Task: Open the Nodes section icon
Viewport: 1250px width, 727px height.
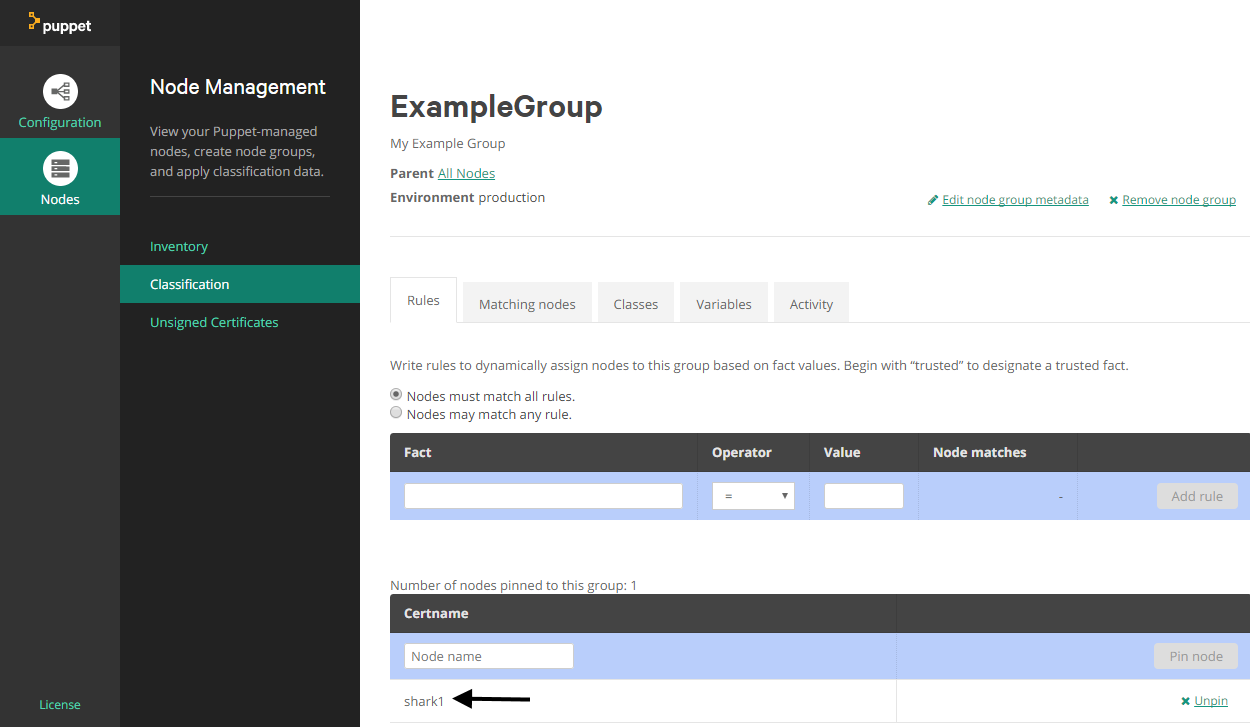Action: (x=60, y=168)
